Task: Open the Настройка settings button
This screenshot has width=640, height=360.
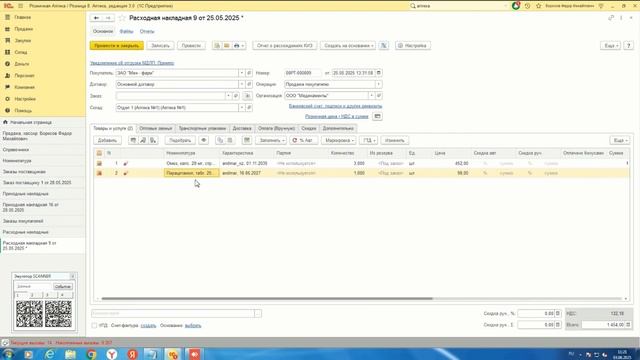Action: coord(412,46)
